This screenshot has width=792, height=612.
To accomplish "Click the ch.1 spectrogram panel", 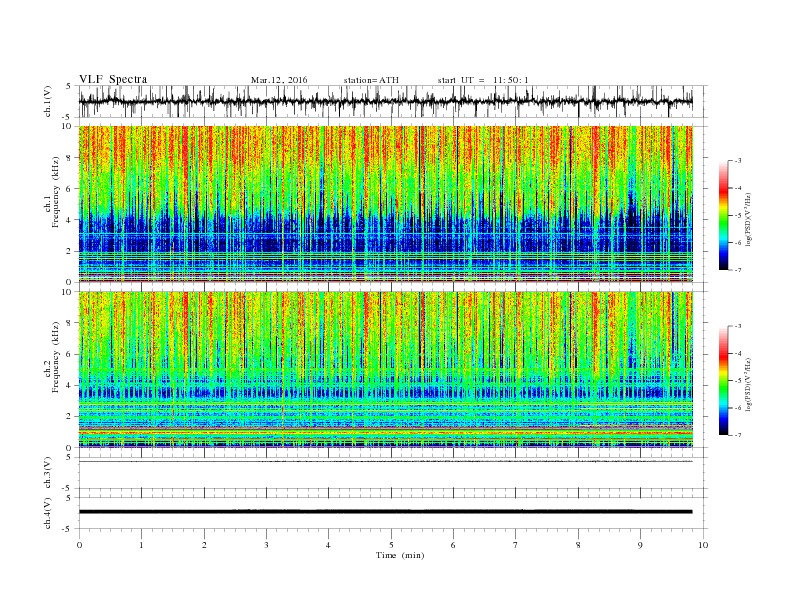I will [385, 204].
